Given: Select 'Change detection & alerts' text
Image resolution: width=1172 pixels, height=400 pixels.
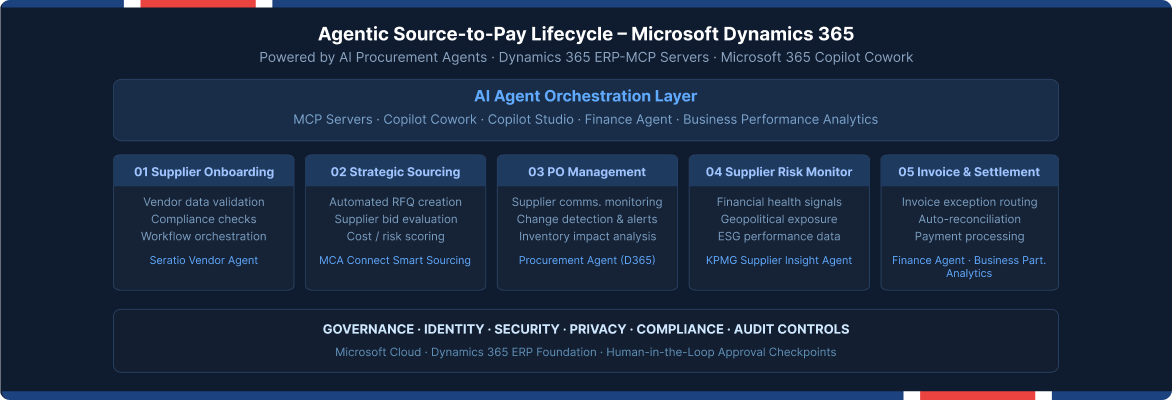Looking at the screenshot, I should point(587,219).
